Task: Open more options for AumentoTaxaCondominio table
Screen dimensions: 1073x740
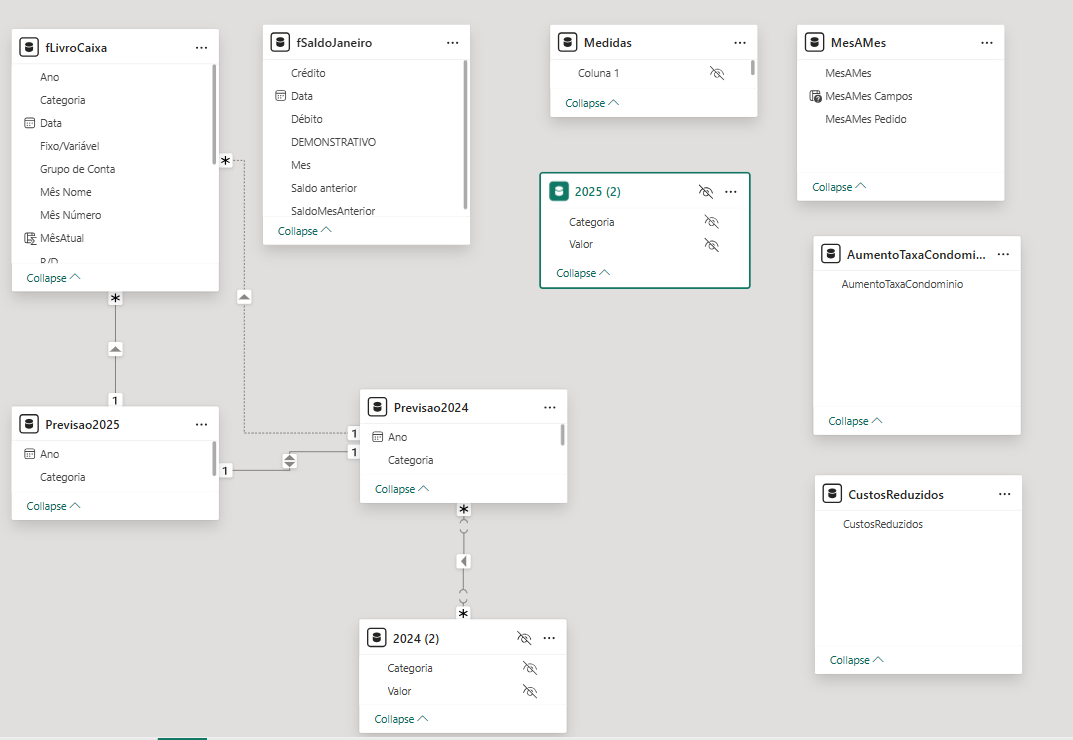Action: pos(1003,254)
